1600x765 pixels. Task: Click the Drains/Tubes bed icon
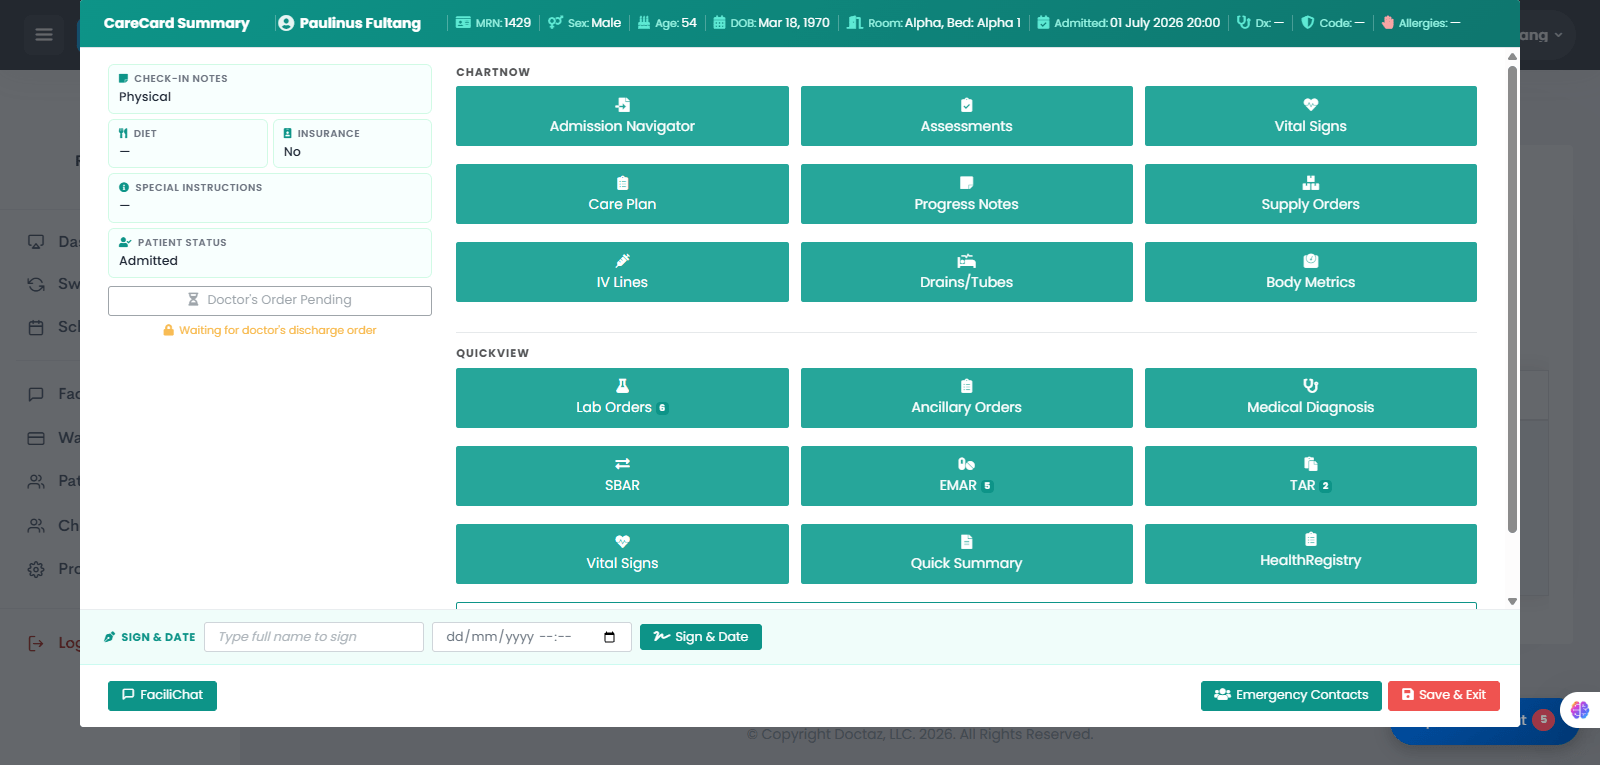966,261
